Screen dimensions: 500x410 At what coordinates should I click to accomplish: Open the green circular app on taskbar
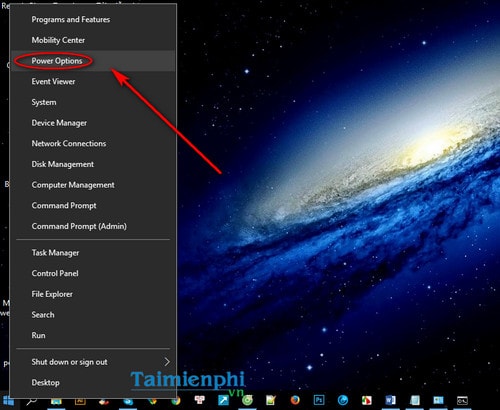click(x=247, y=400)
